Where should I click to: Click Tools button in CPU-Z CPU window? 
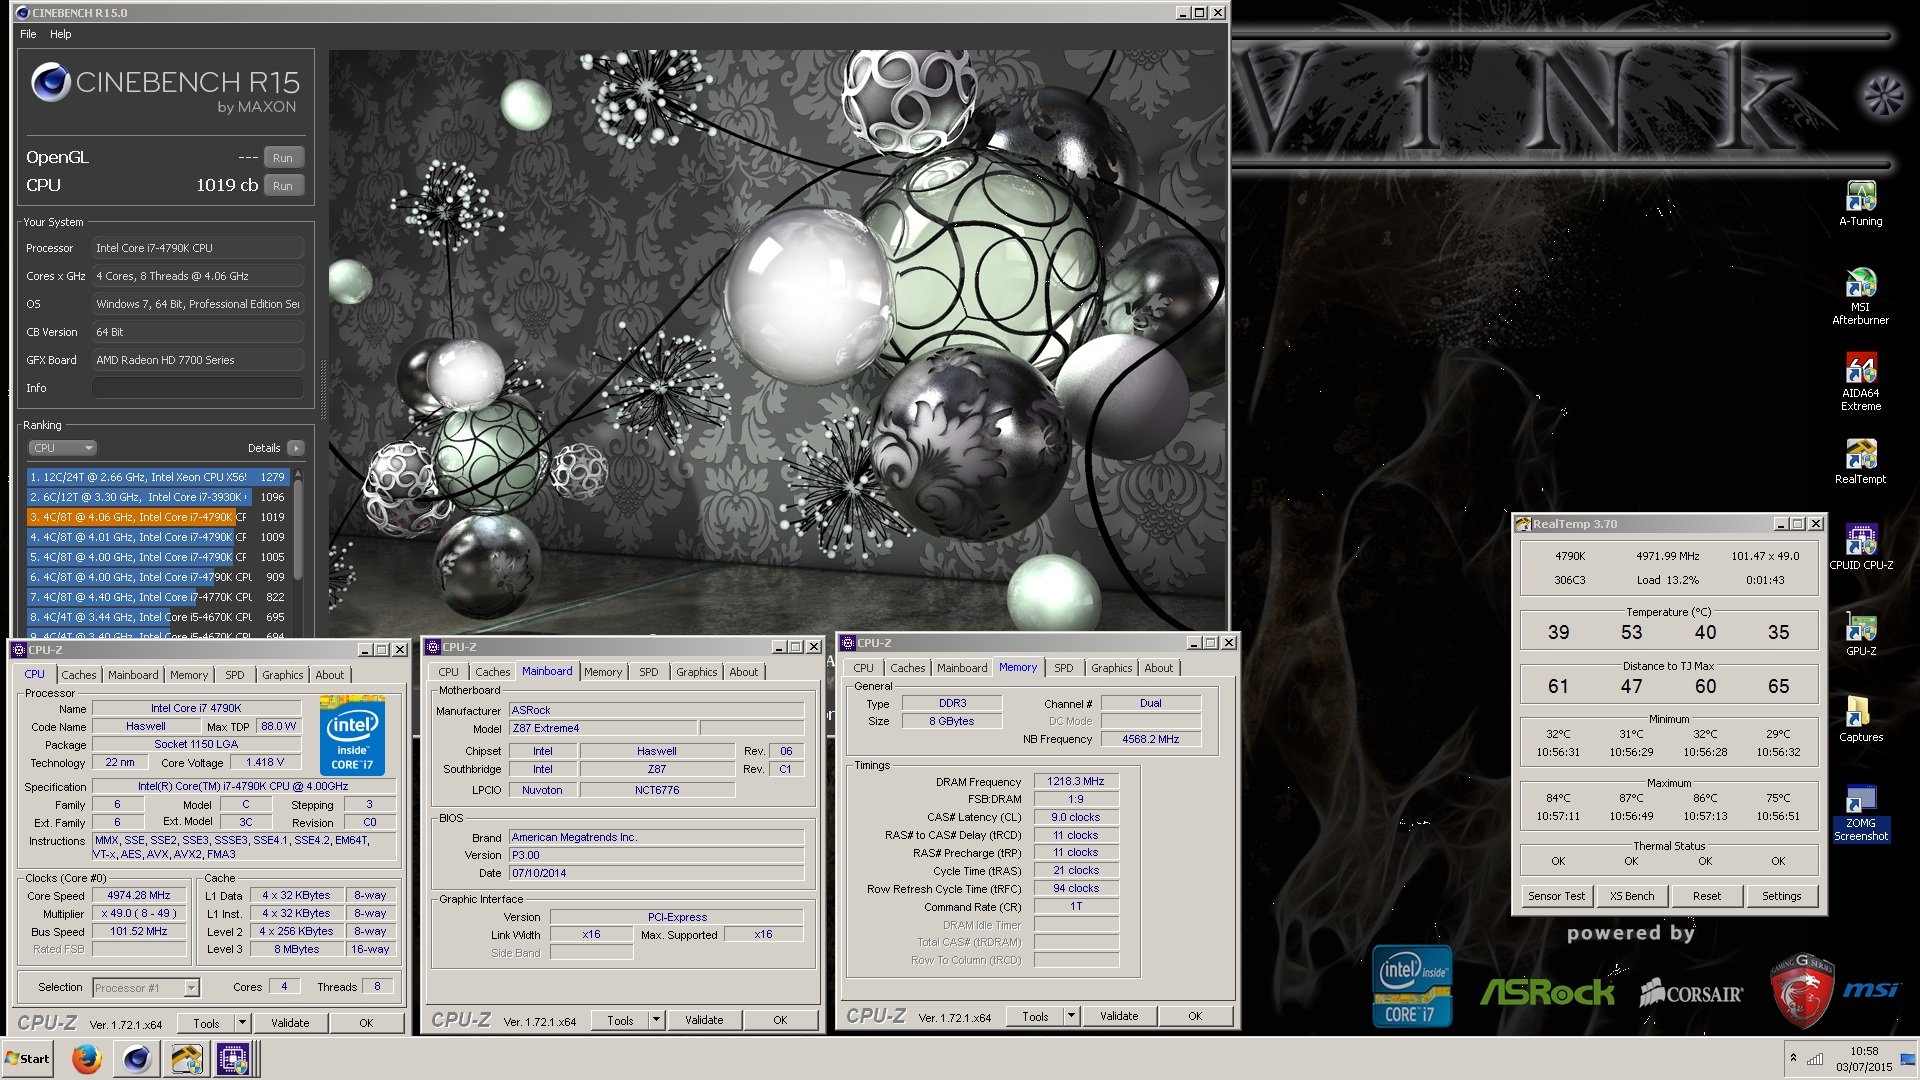[206, 1023]
